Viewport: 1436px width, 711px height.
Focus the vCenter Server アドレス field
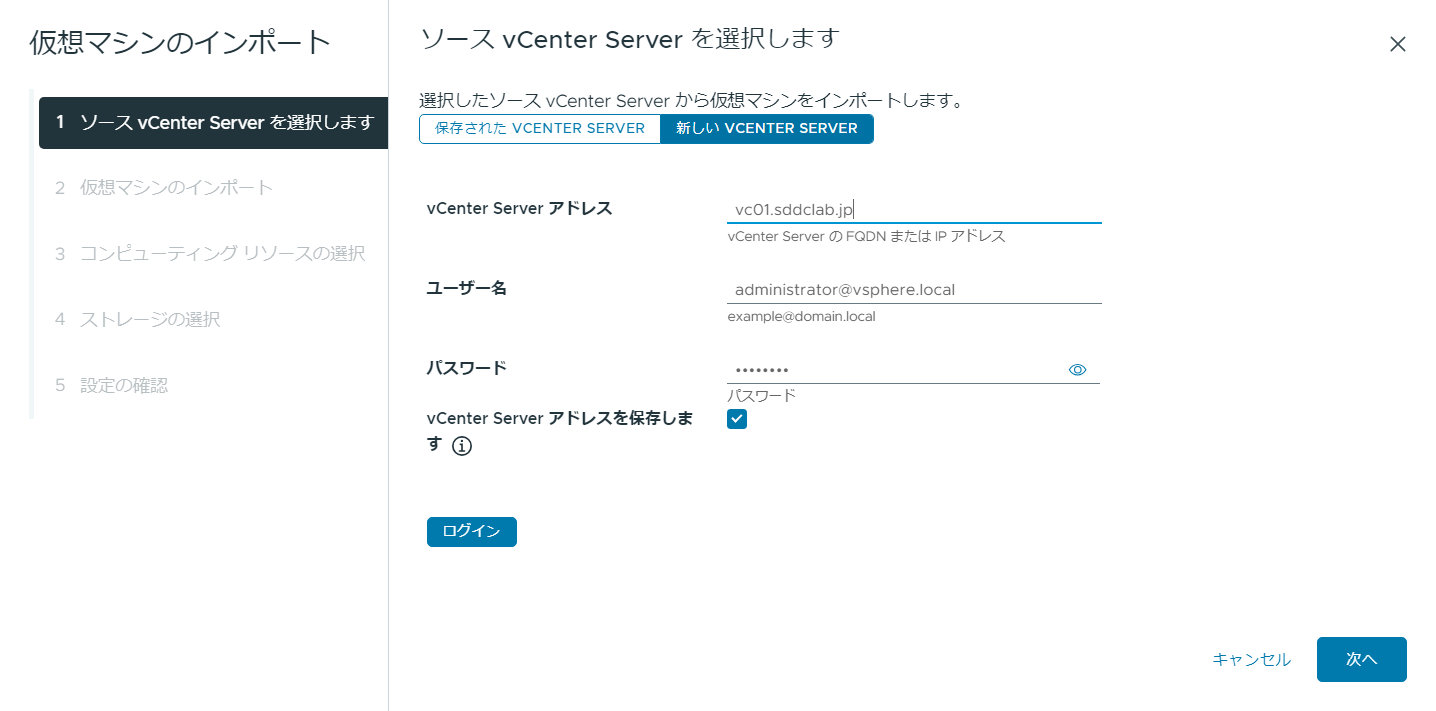pos(914,210)
